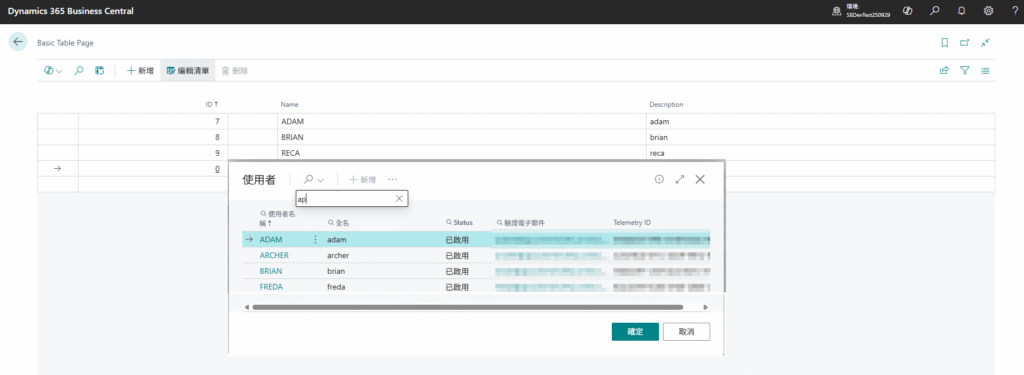Clear the dialog search box

(x=399, y=199)
